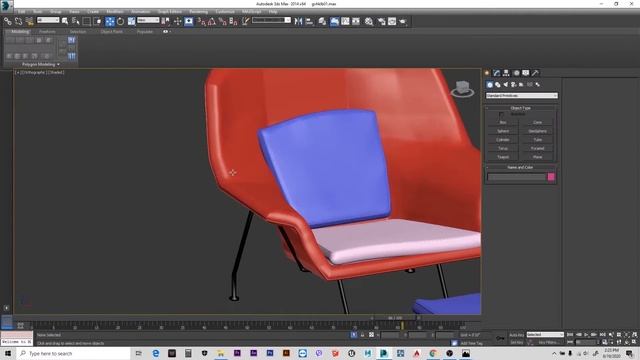Open the Standard Primitives dropdown

coord(522,96)
